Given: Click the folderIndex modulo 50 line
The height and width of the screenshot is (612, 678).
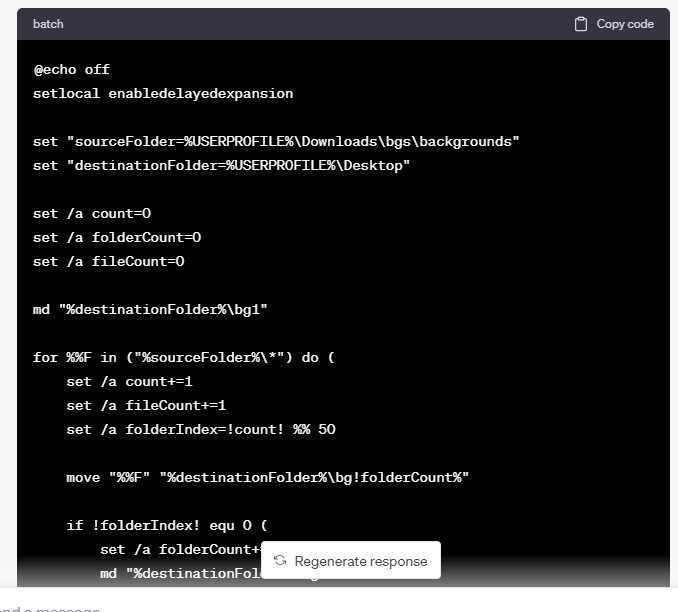Looking at the screenshot, I should pos(201,429).
